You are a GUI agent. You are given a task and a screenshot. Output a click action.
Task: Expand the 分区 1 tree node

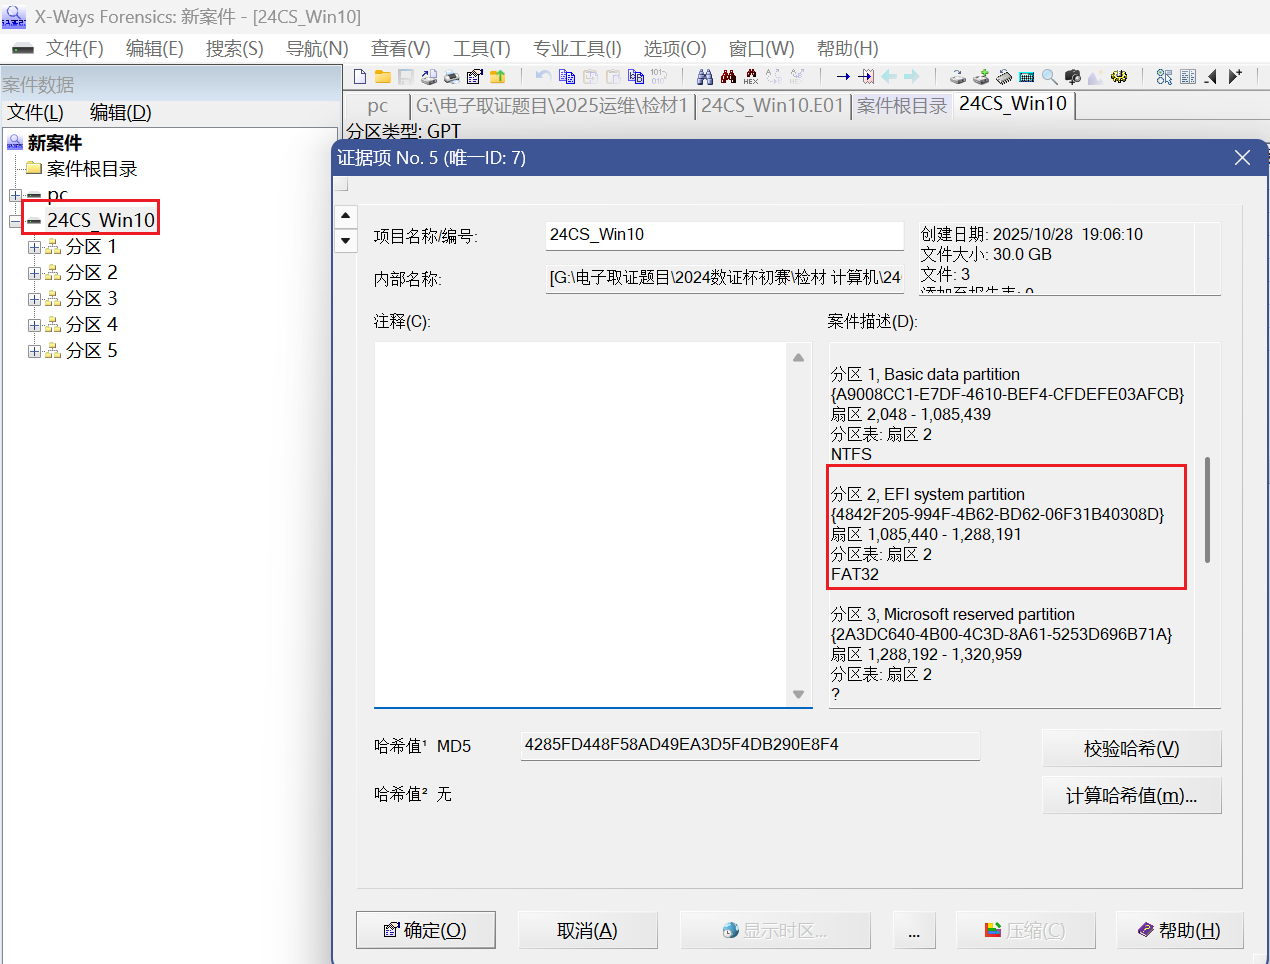click(34, 247)
